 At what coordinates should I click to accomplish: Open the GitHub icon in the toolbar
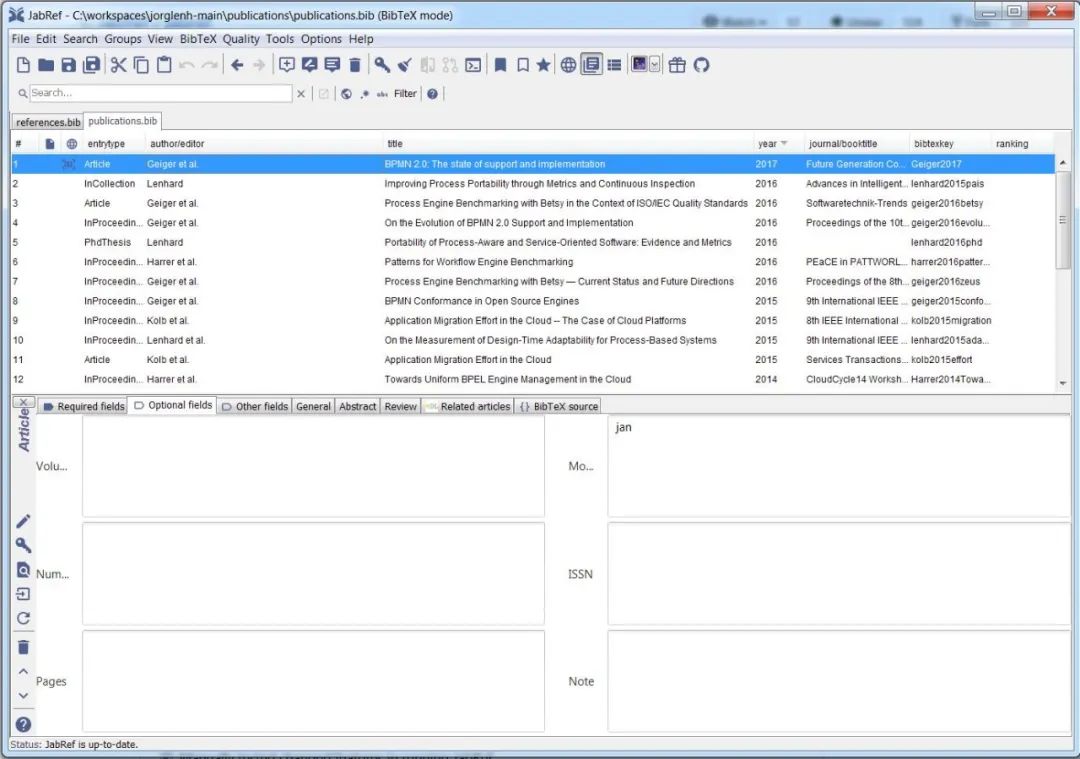pos(701,65)
